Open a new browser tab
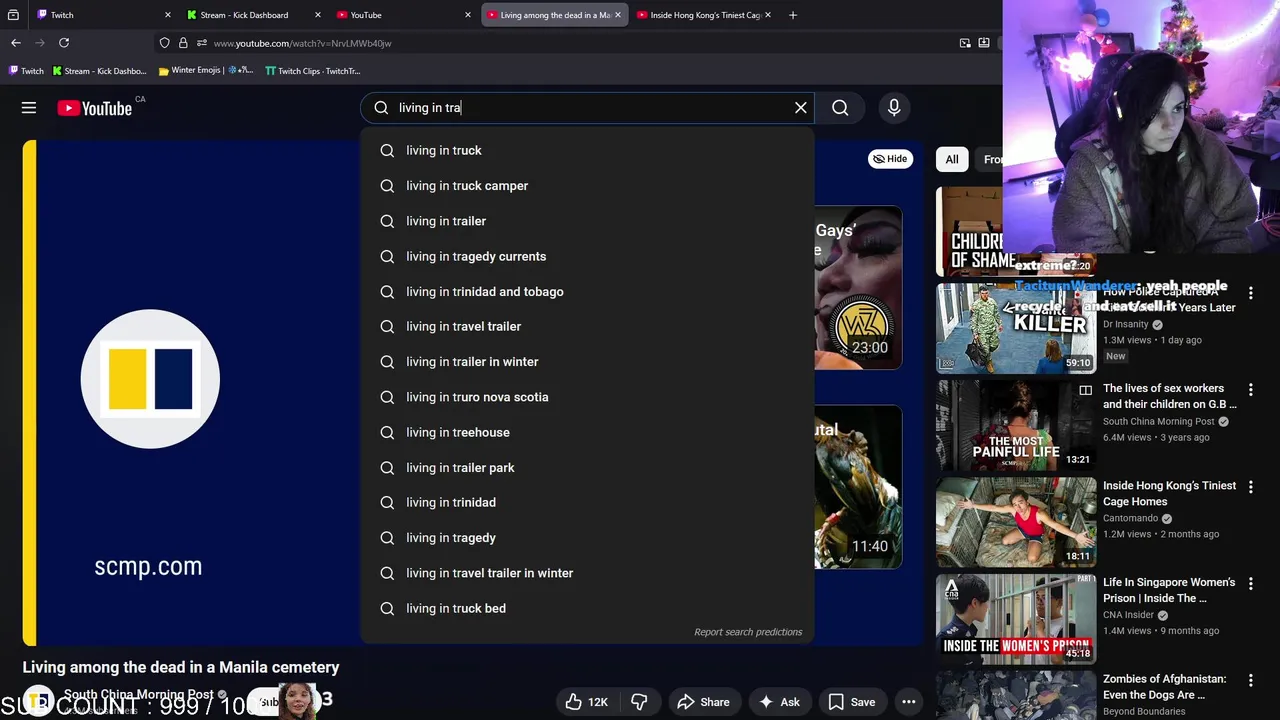Image resolution: width=1280 pixels, height=720 pixels. 793,15
